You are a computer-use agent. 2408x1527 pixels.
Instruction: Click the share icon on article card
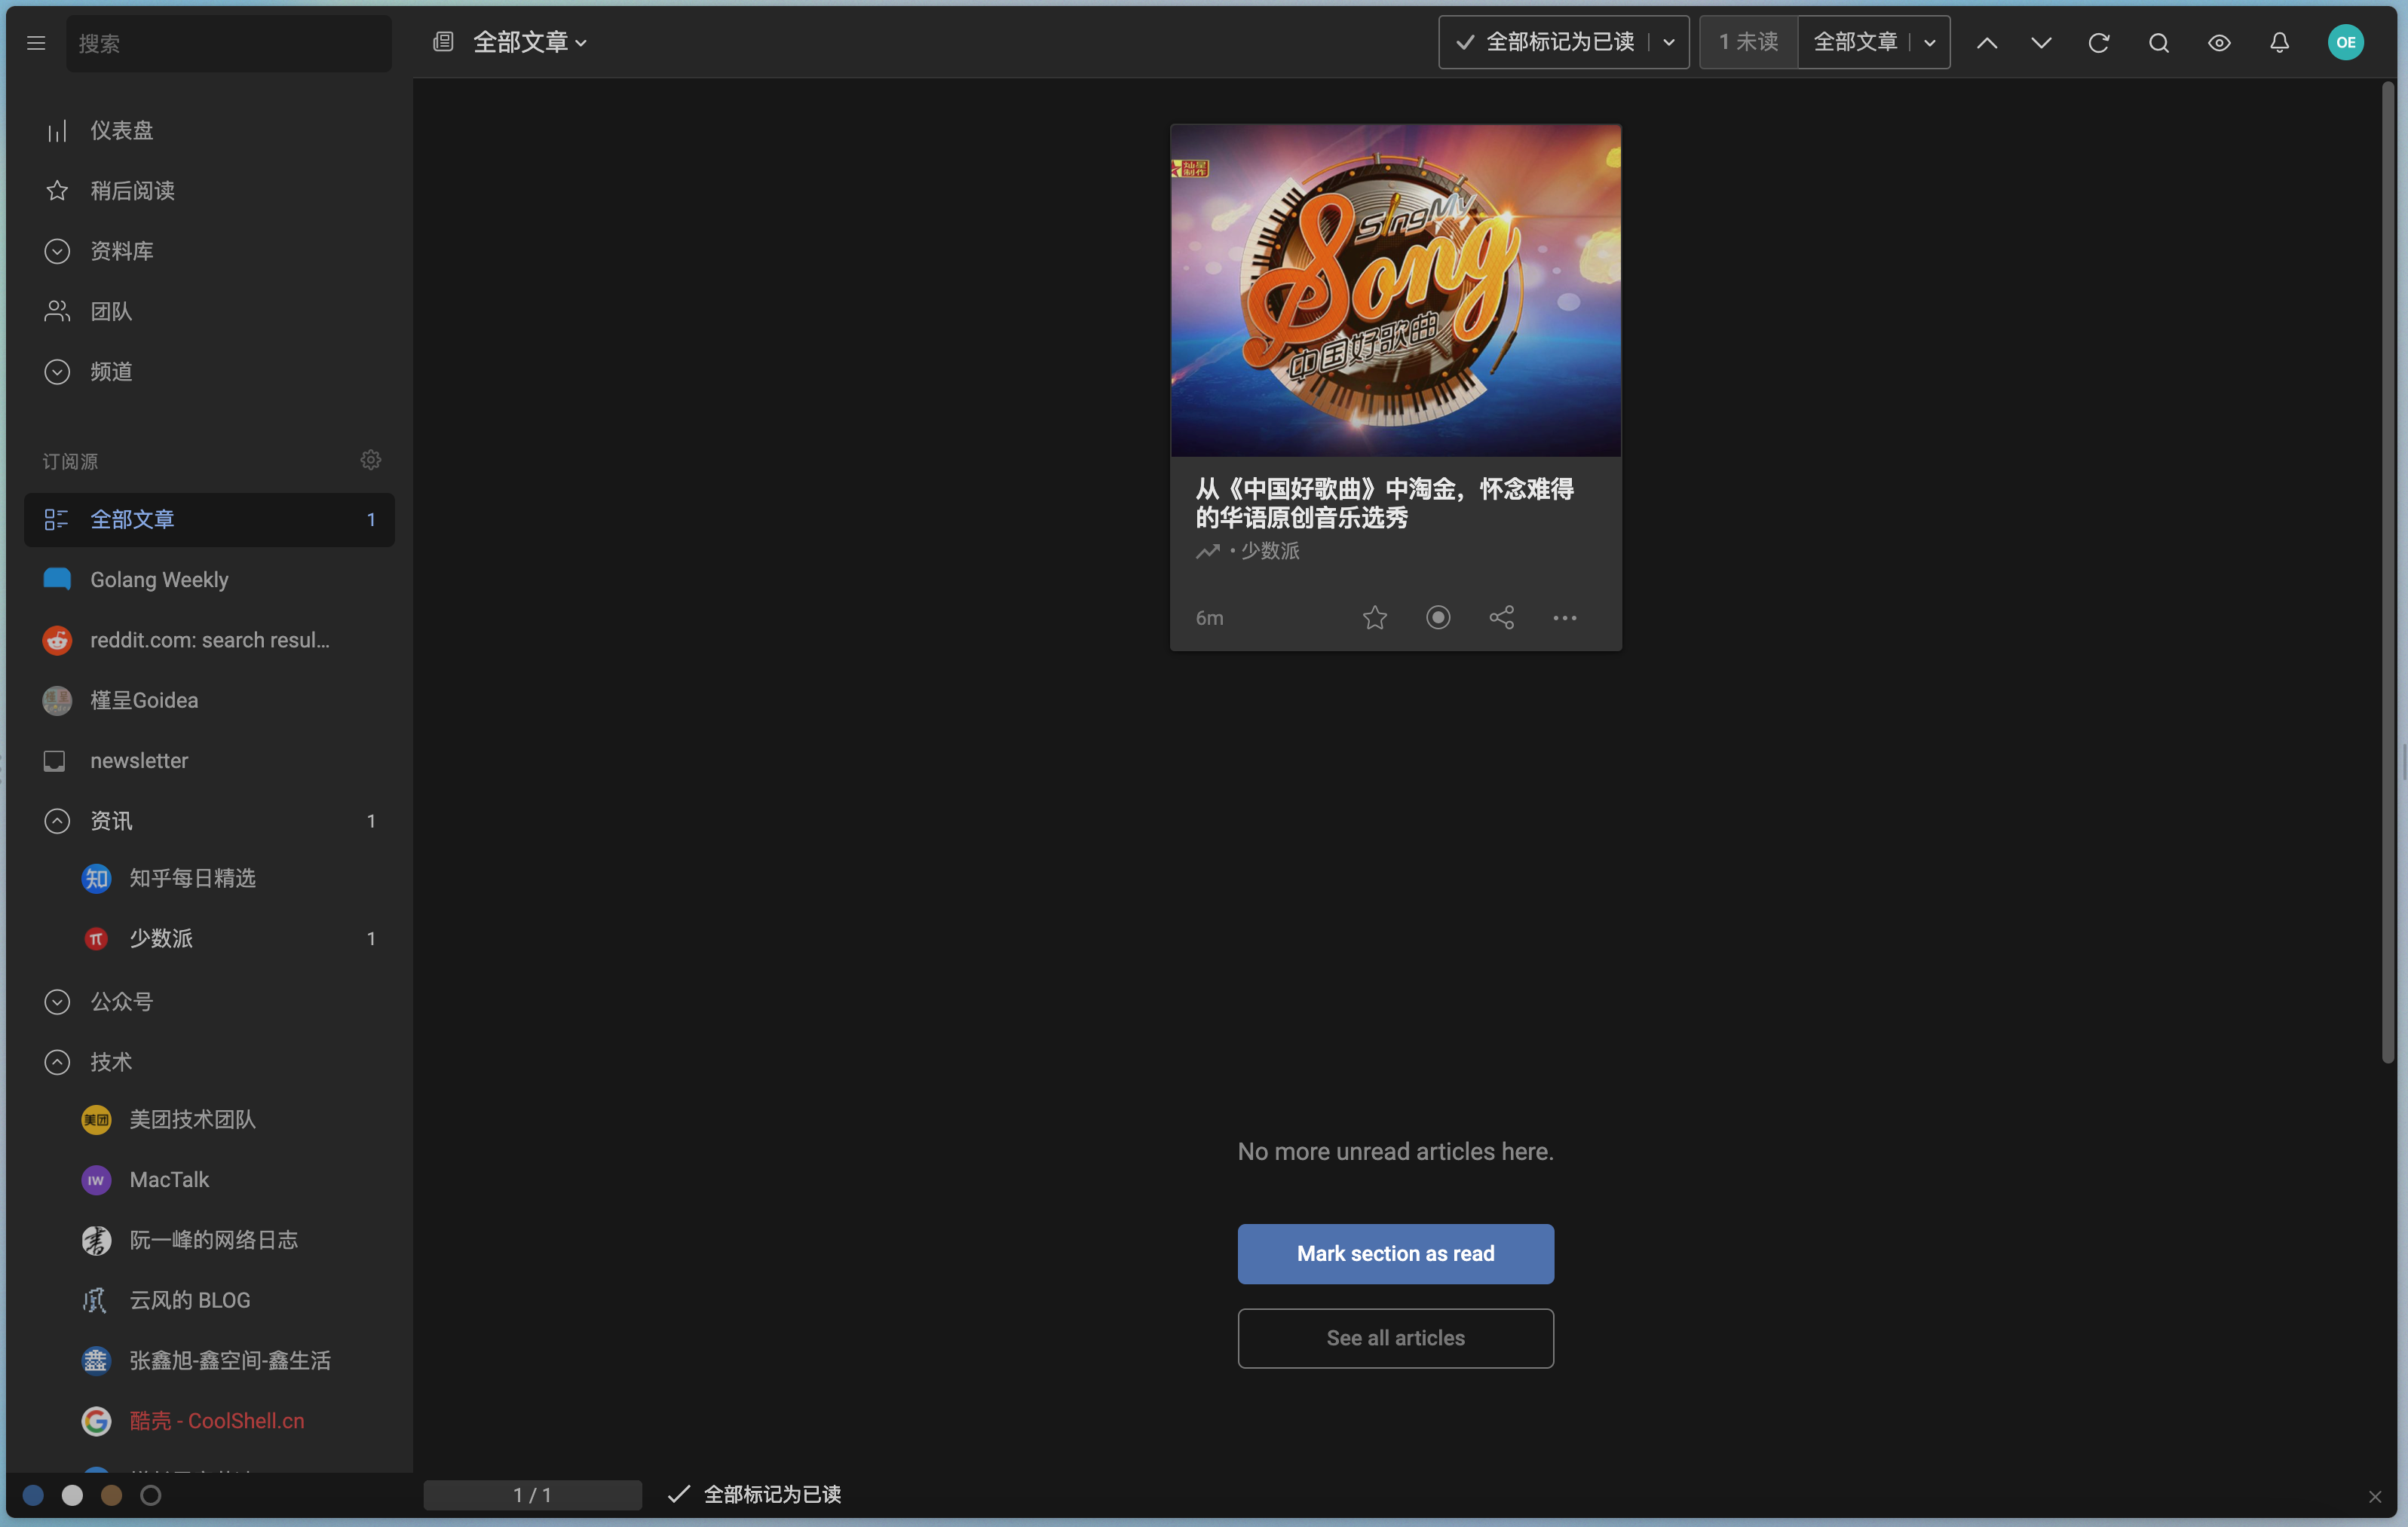point(1501,618)
